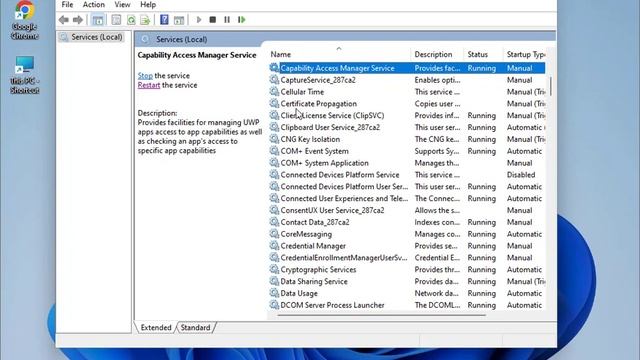Open the View menu
The height and width of the screenshot is (360, 640).
pyautogui.click(x=122, y=4)
